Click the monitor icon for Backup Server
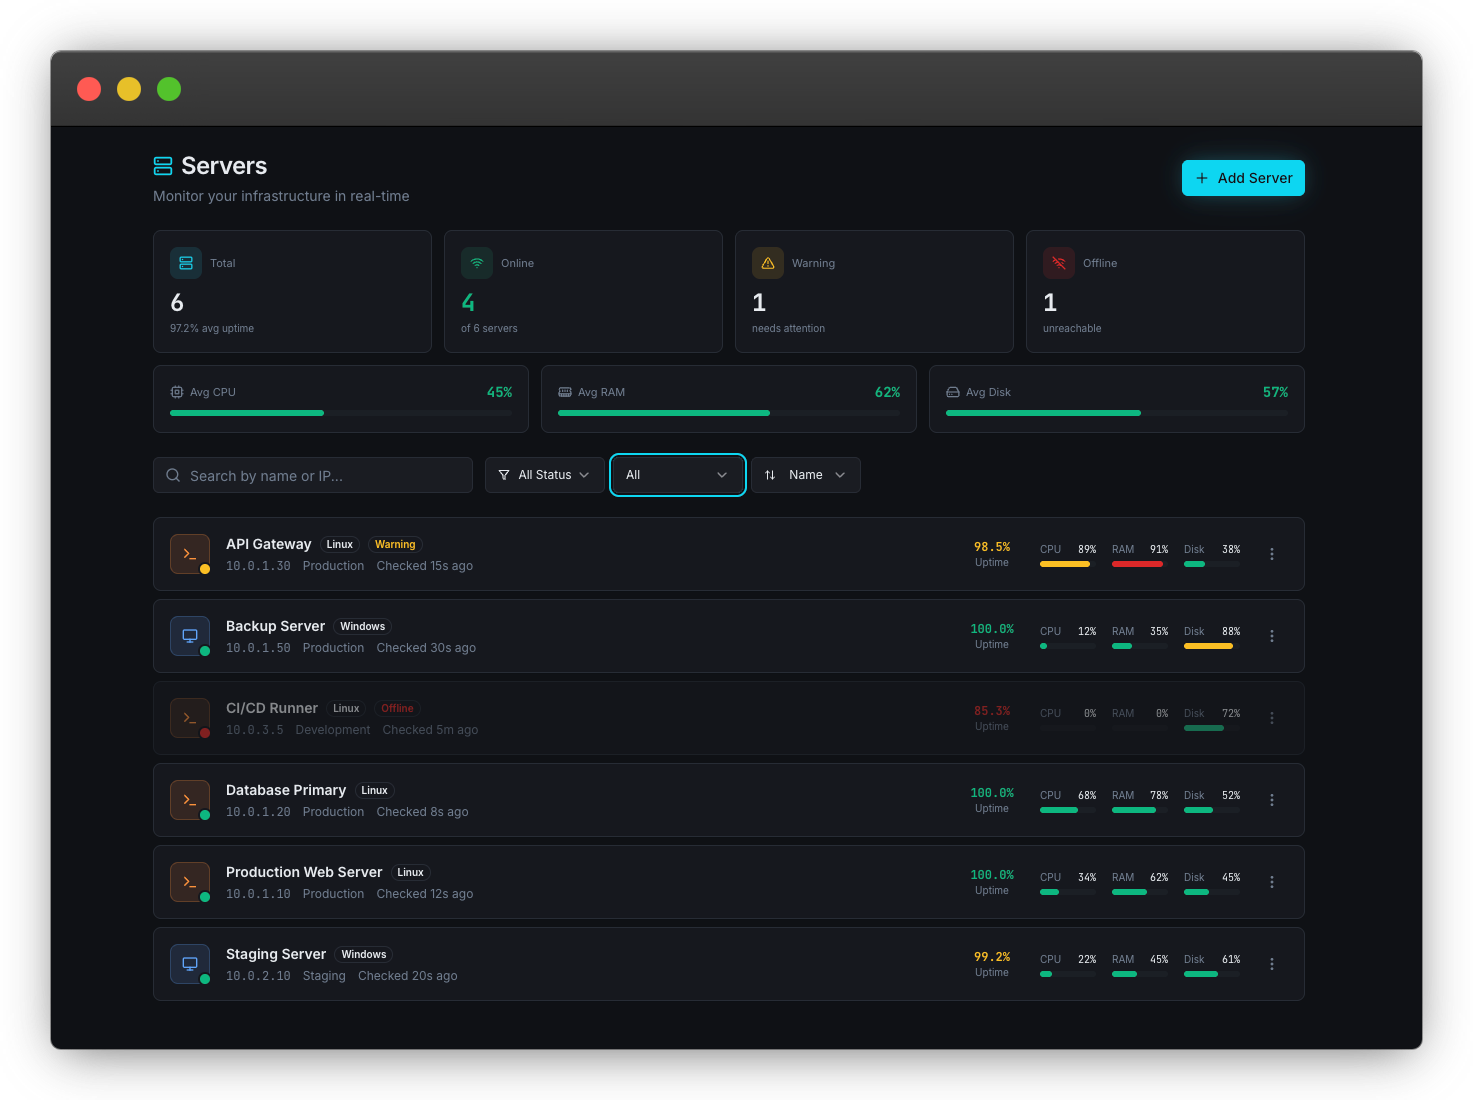The image size is (1473, 1100). point(189,635)
